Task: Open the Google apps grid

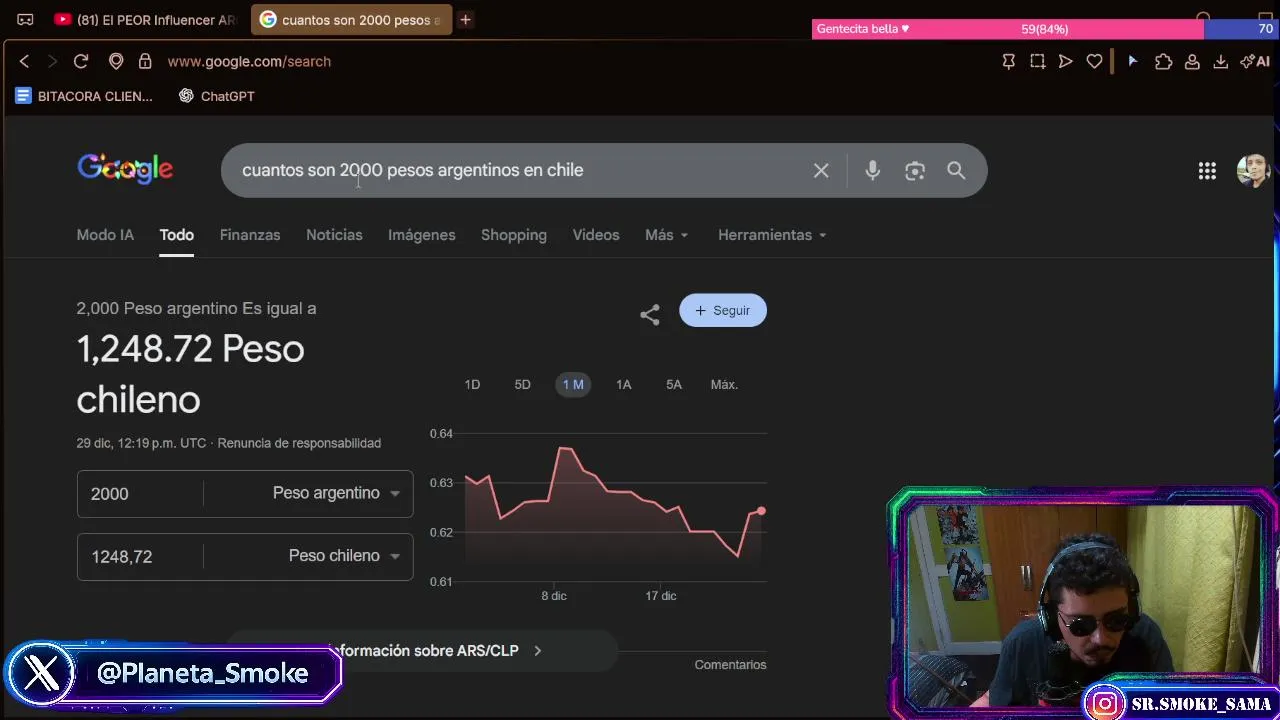Action: click(1207, 171)
